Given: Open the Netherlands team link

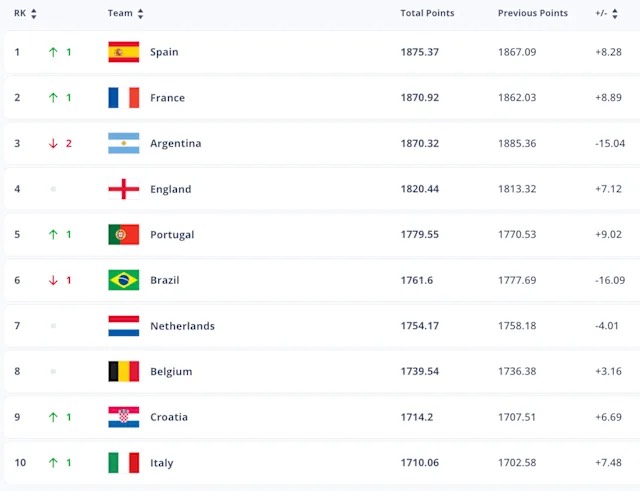Looking at the screenshot, I should pyautogui.click(x=182, y=326).
